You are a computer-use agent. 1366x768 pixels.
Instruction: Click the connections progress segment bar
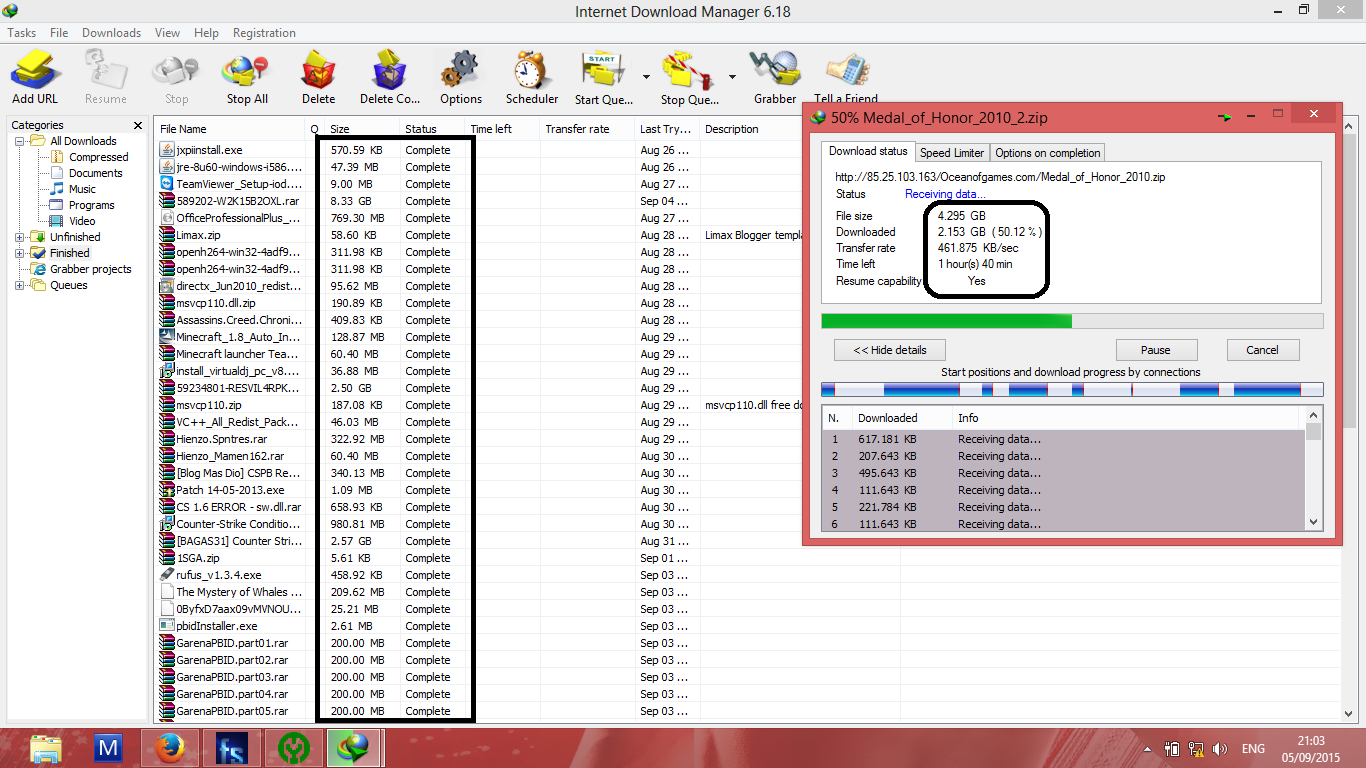(x=1072, y=390)
